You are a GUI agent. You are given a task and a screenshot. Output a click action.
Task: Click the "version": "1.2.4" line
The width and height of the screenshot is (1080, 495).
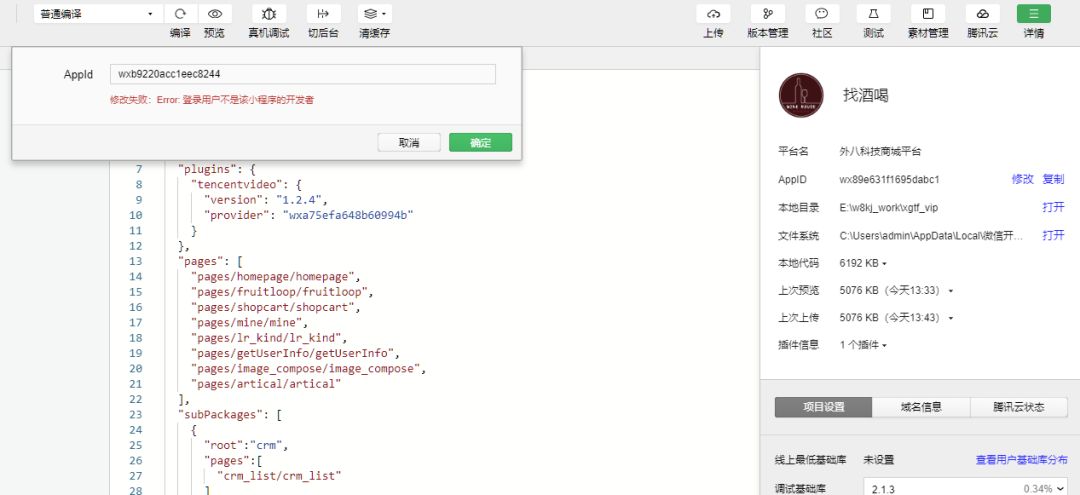266,200
